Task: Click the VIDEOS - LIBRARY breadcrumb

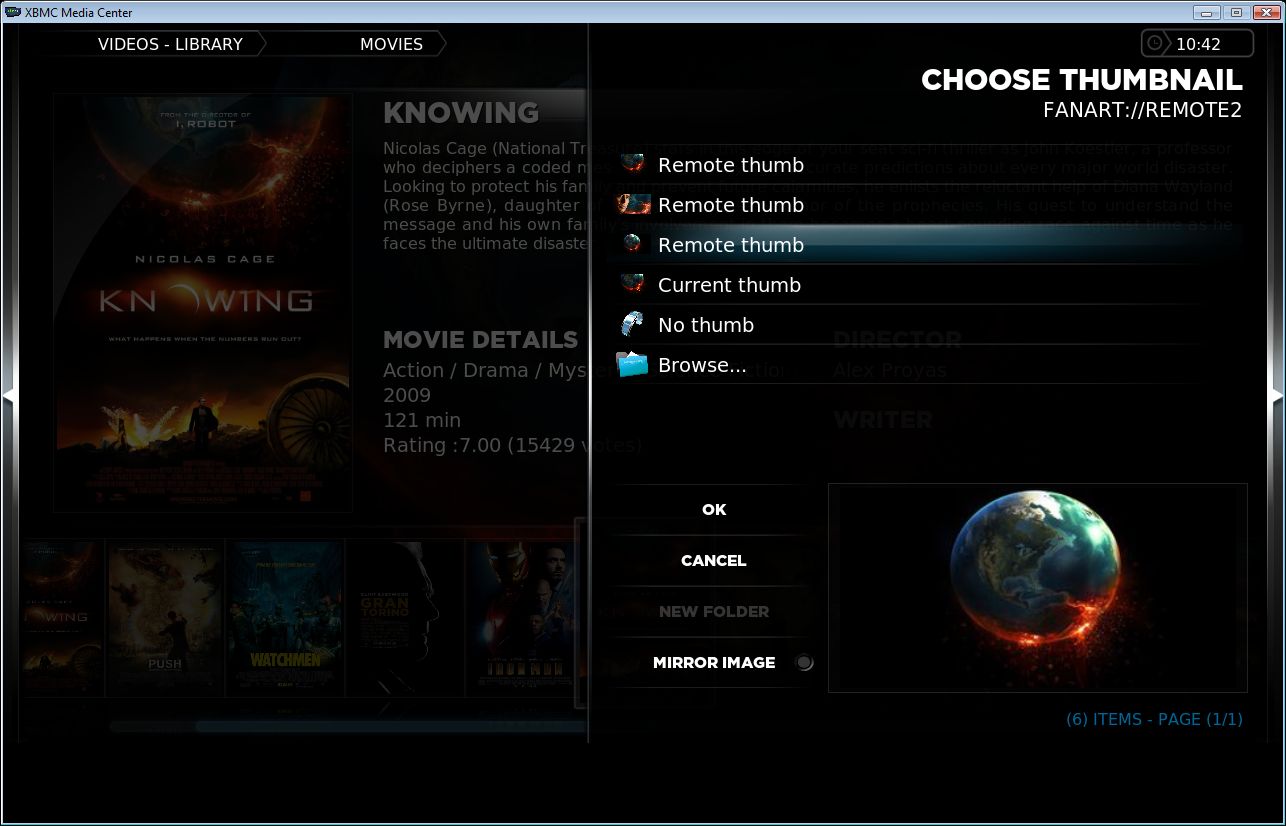Action: [x=169, y=43]
